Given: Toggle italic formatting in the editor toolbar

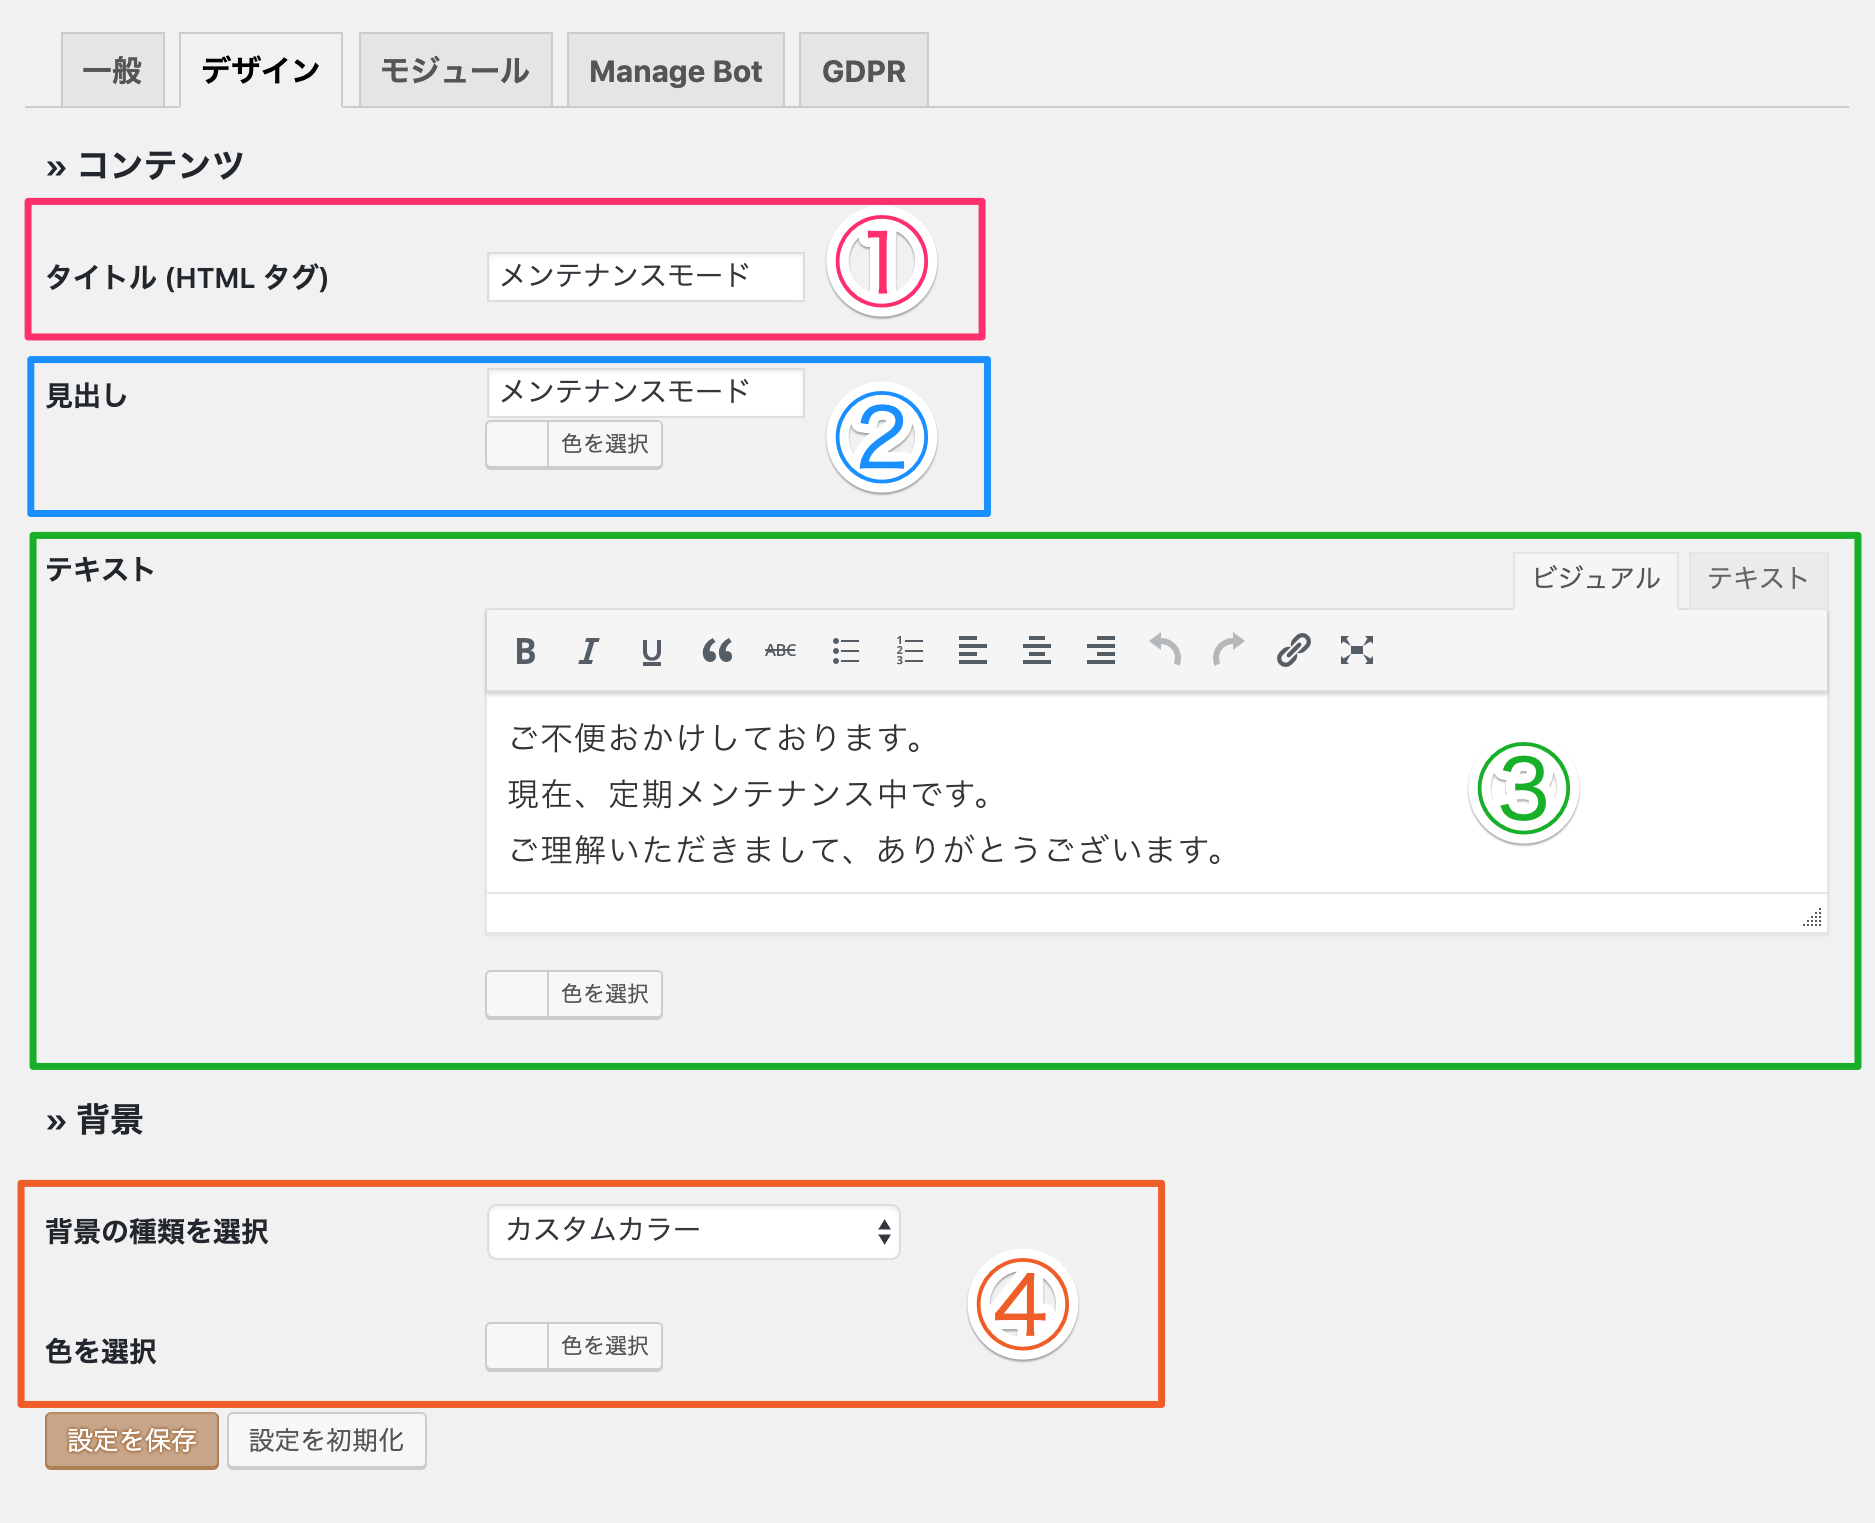Looking at the screenshot, I should [x=589, y=651].
